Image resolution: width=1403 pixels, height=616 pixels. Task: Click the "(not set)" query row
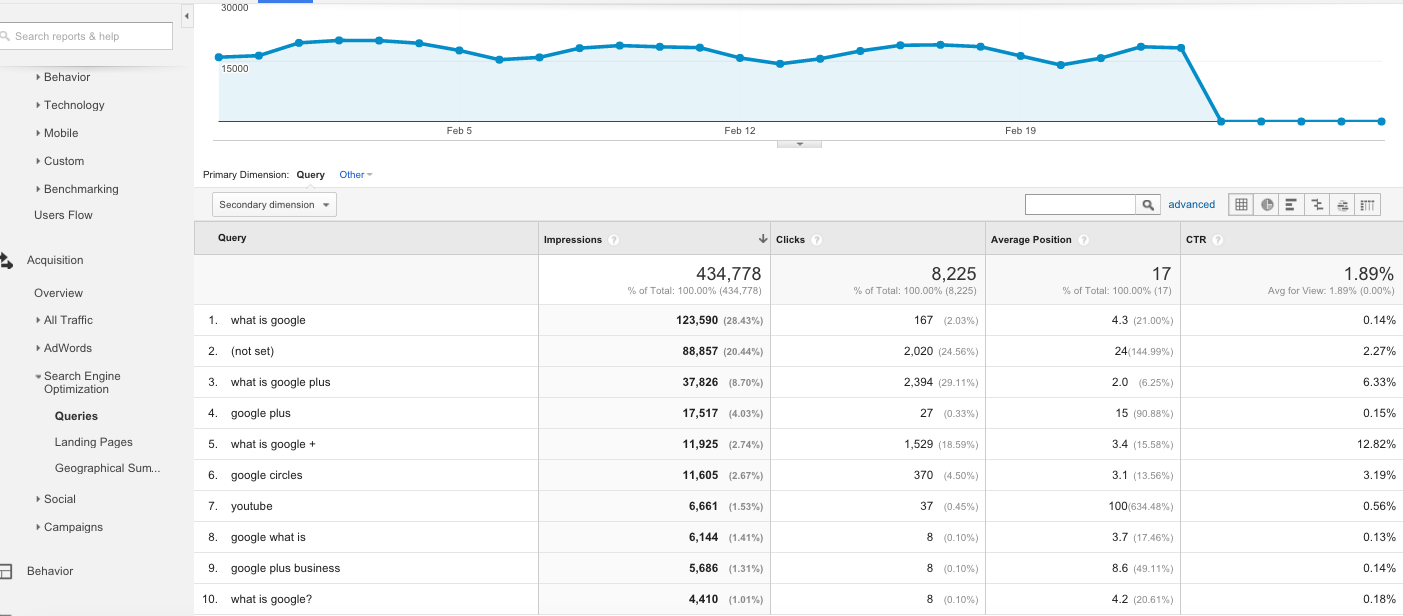[252, 351]
